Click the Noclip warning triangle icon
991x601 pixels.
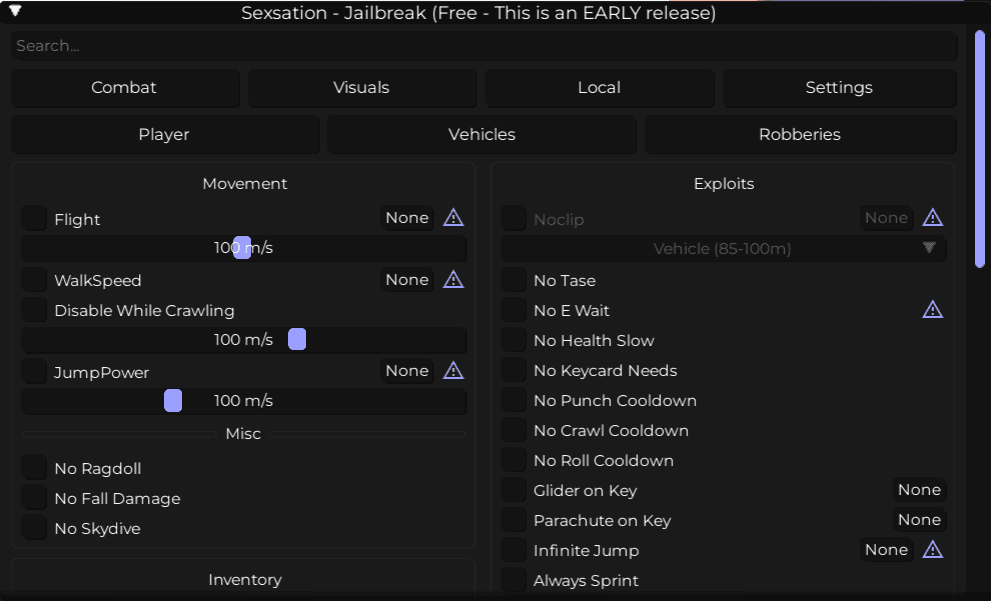(932, 217)
